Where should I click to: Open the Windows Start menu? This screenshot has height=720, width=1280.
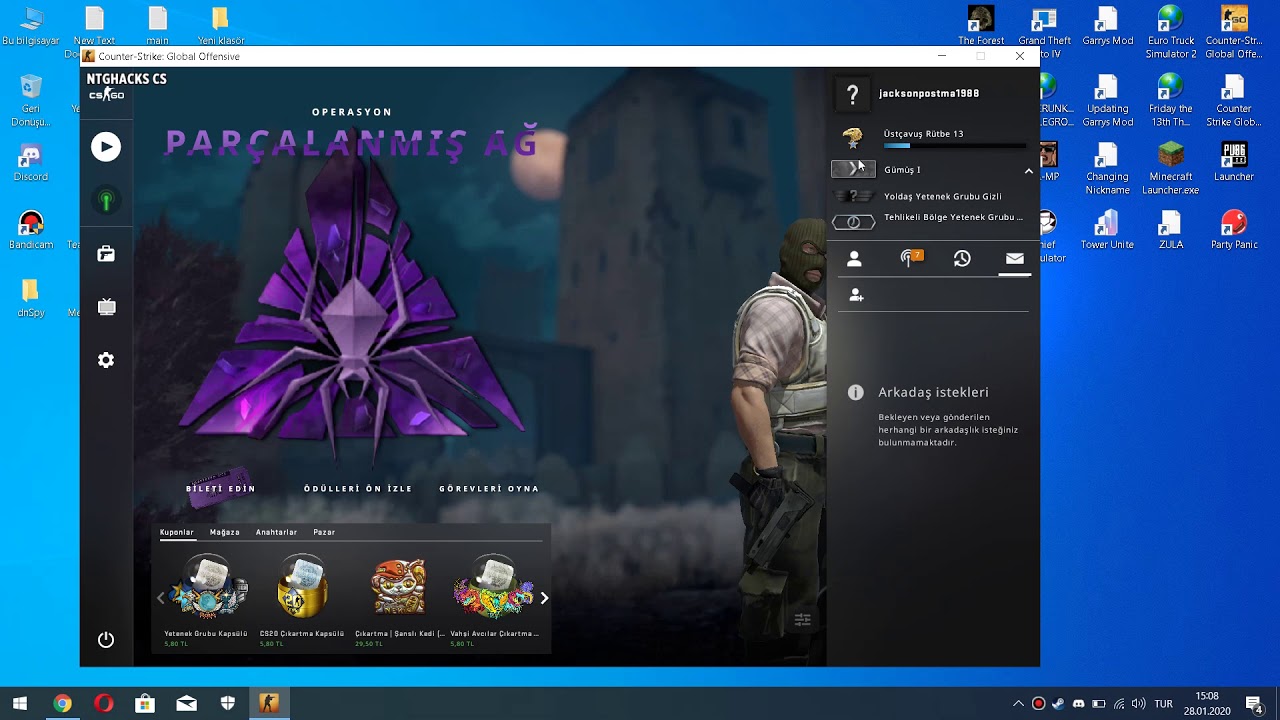point(20,704)
